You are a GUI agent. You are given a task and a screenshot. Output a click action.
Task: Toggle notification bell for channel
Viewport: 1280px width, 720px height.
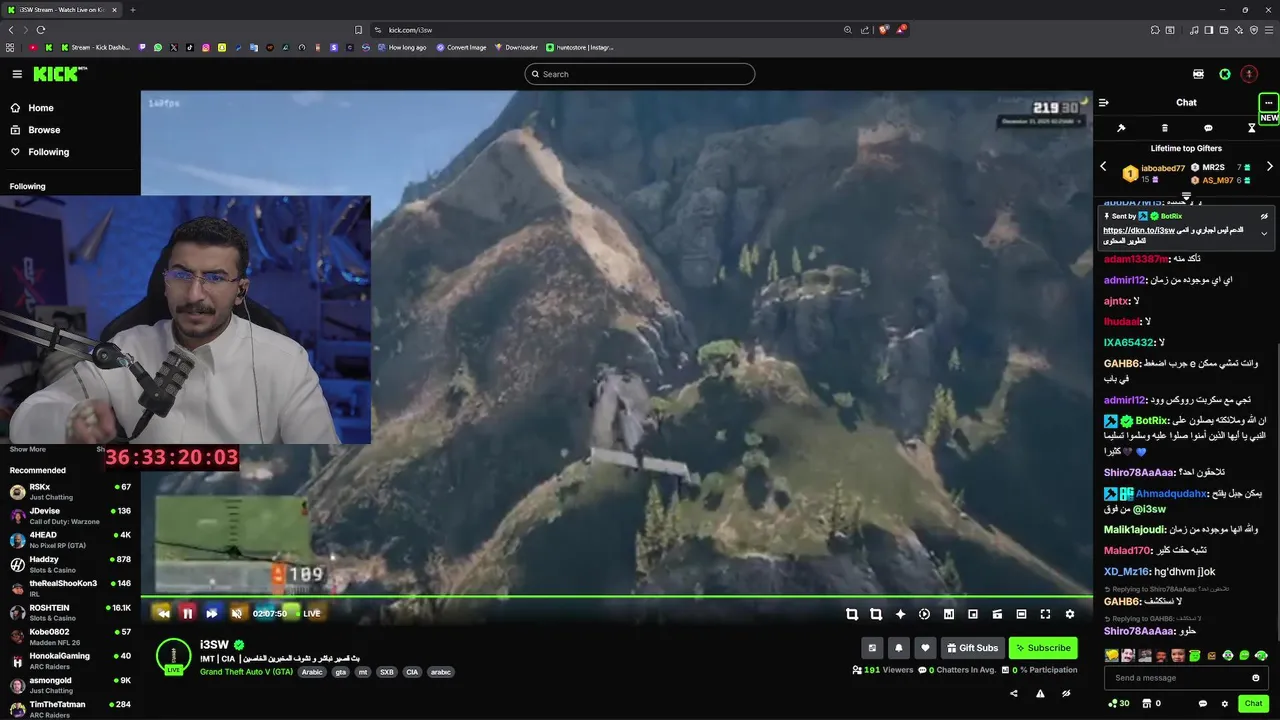(x=899, y=648)
